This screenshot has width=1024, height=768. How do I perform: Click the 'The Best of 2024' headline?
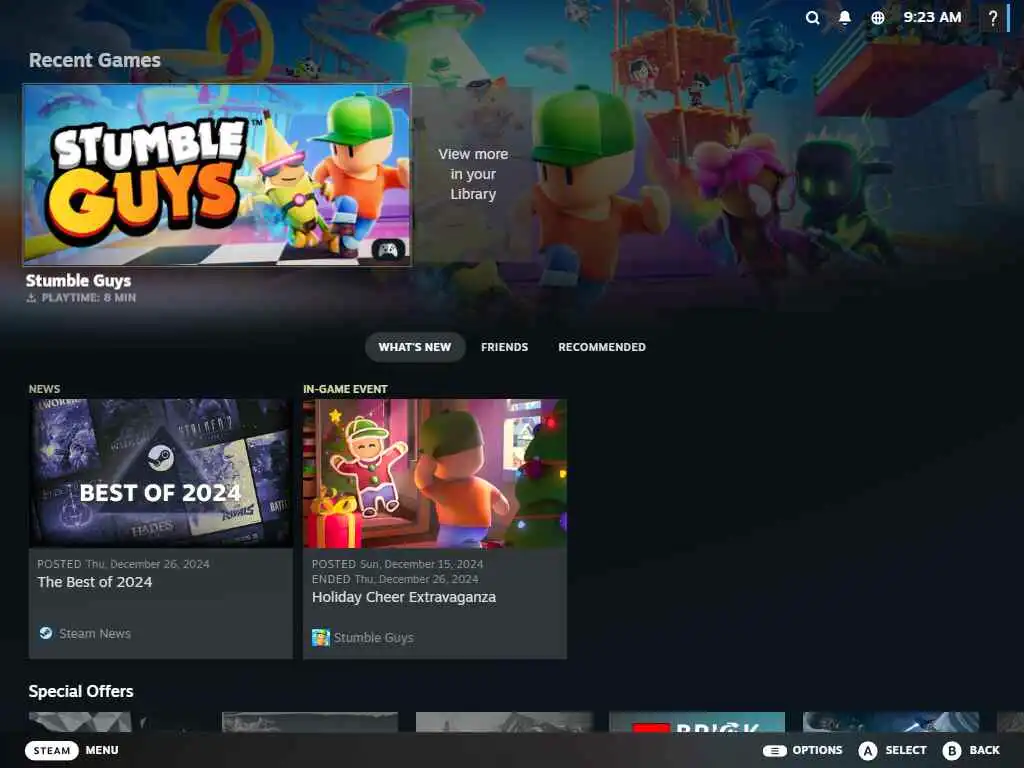tap(95, 582)
